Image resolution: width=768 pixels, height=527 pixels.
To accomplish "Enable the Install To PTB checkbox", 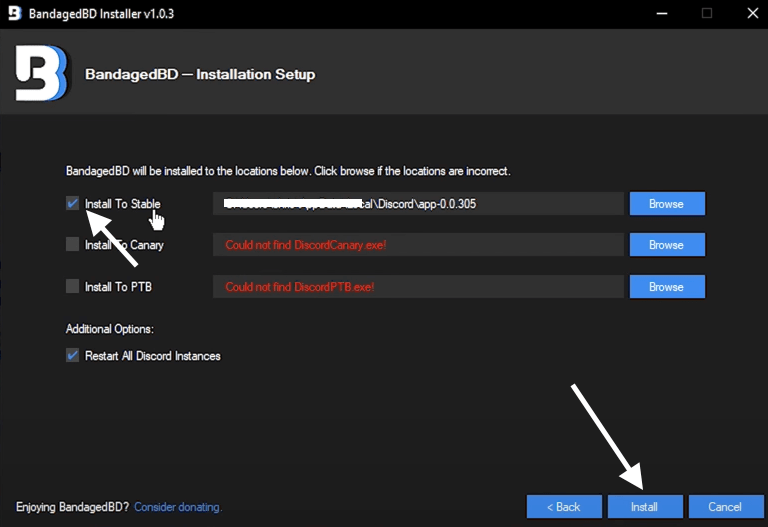I will click(72, 286).
